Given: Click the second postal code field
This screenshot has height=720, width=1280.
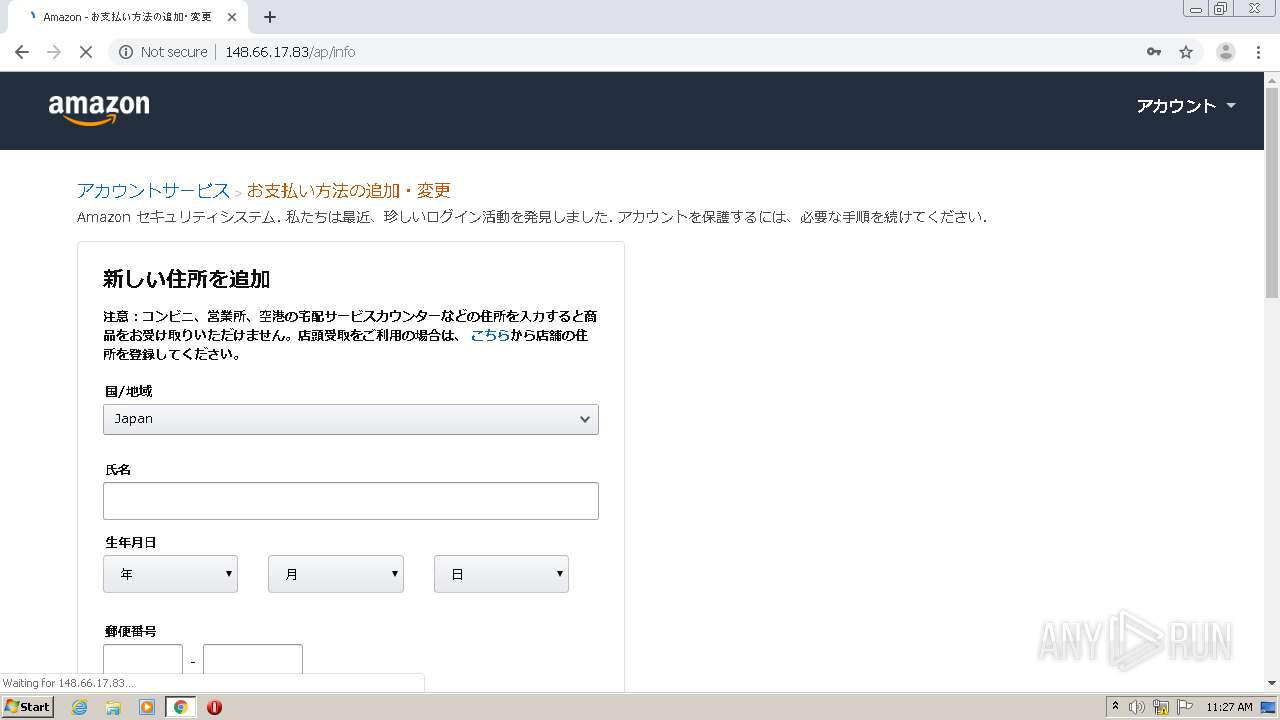Looking at the screenshot, I should (x=253, y=662).
